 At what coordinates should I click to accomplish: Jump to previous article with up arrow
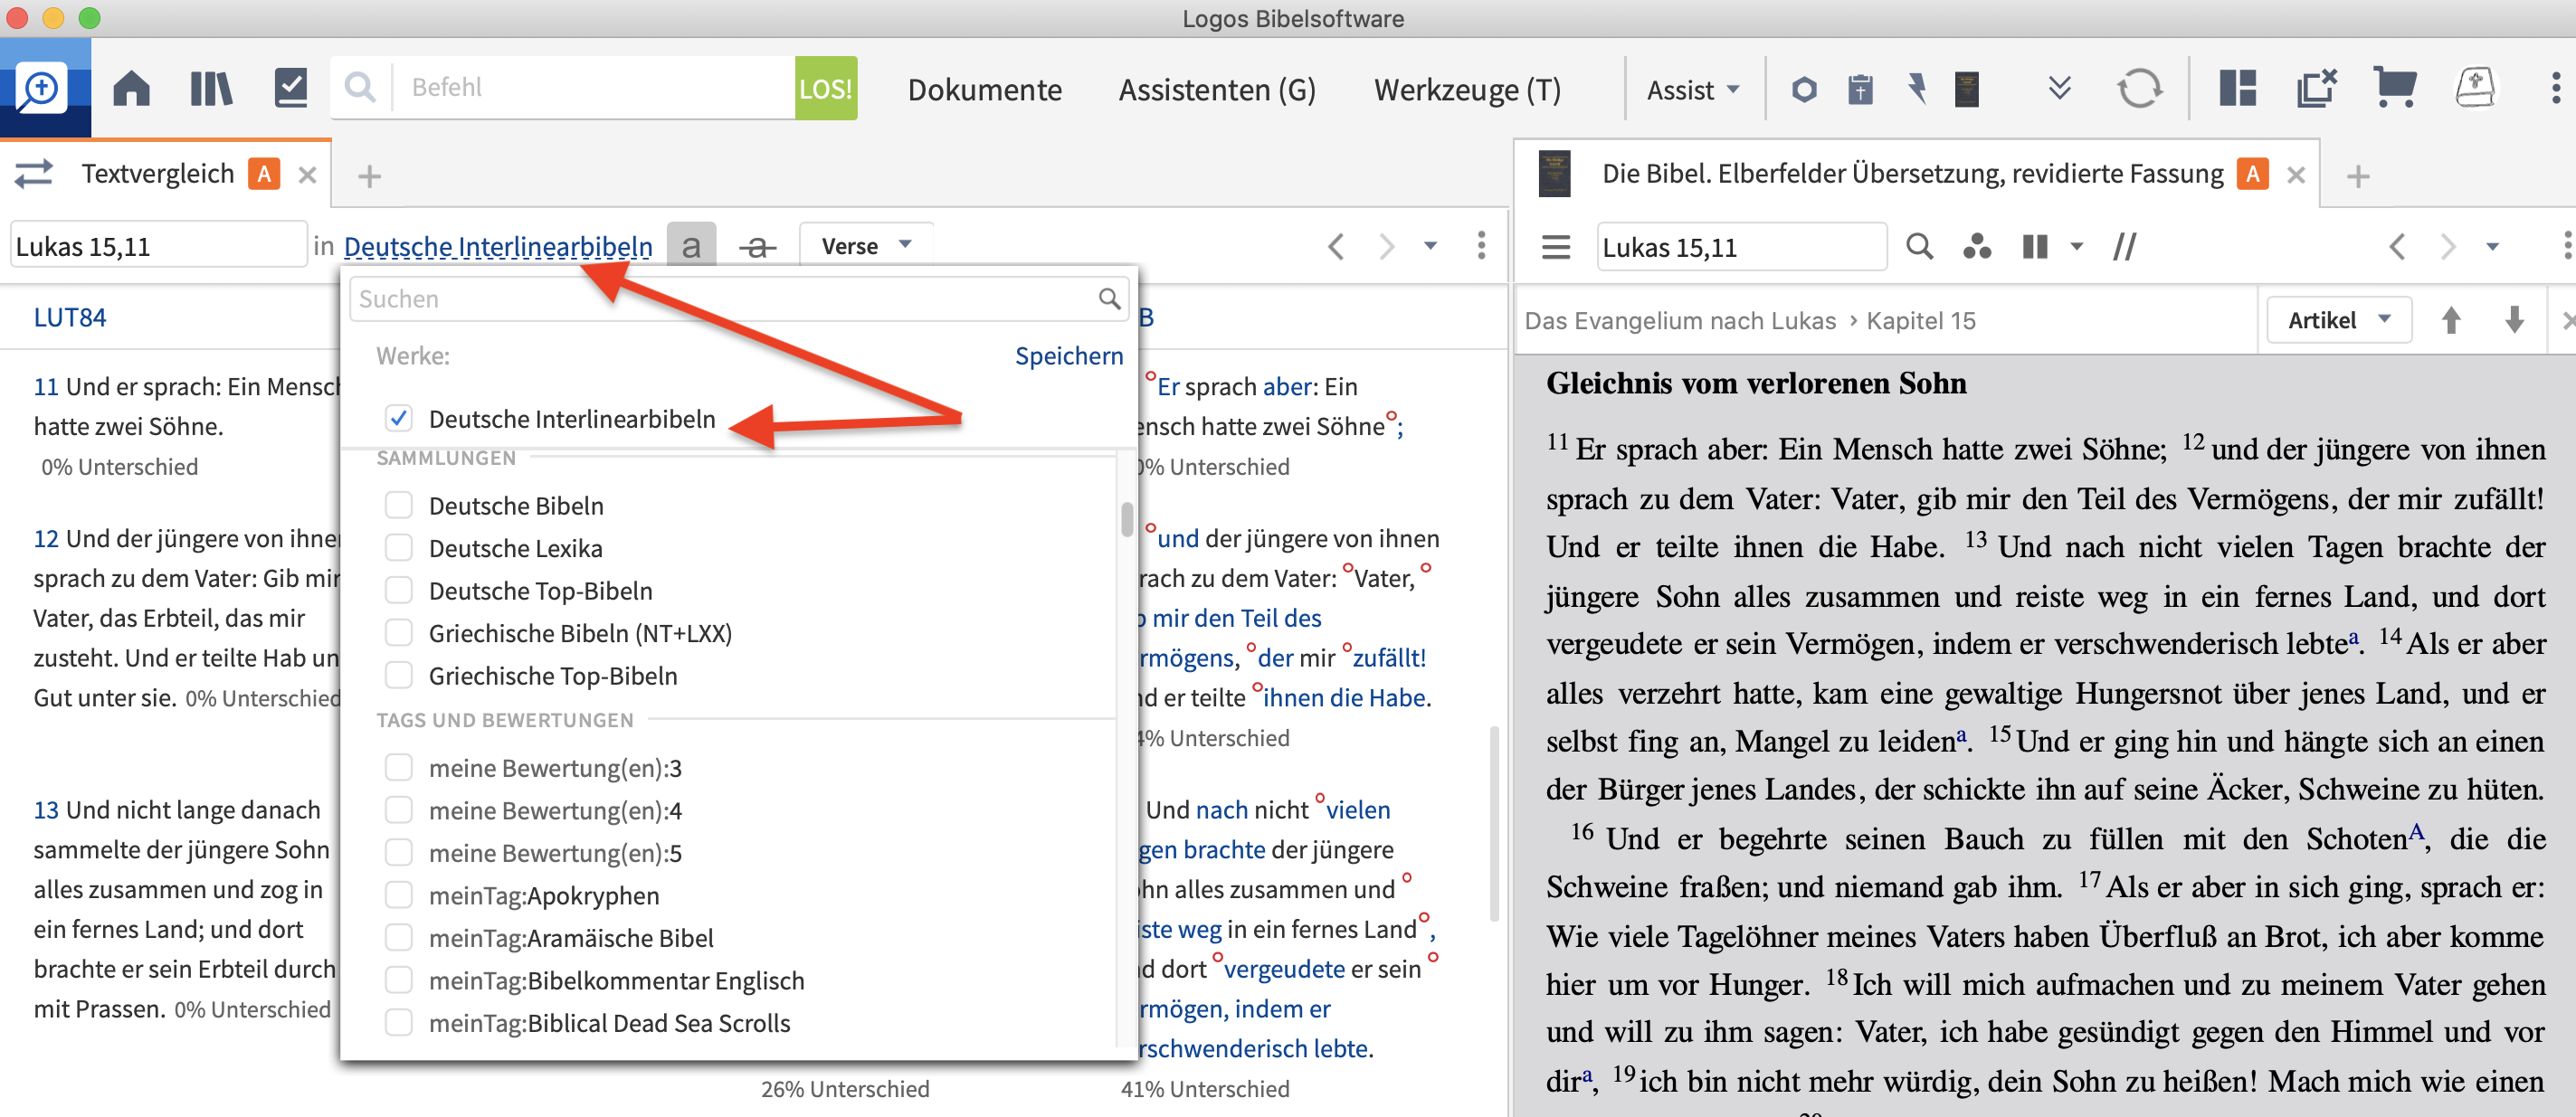coord(2450,320)
